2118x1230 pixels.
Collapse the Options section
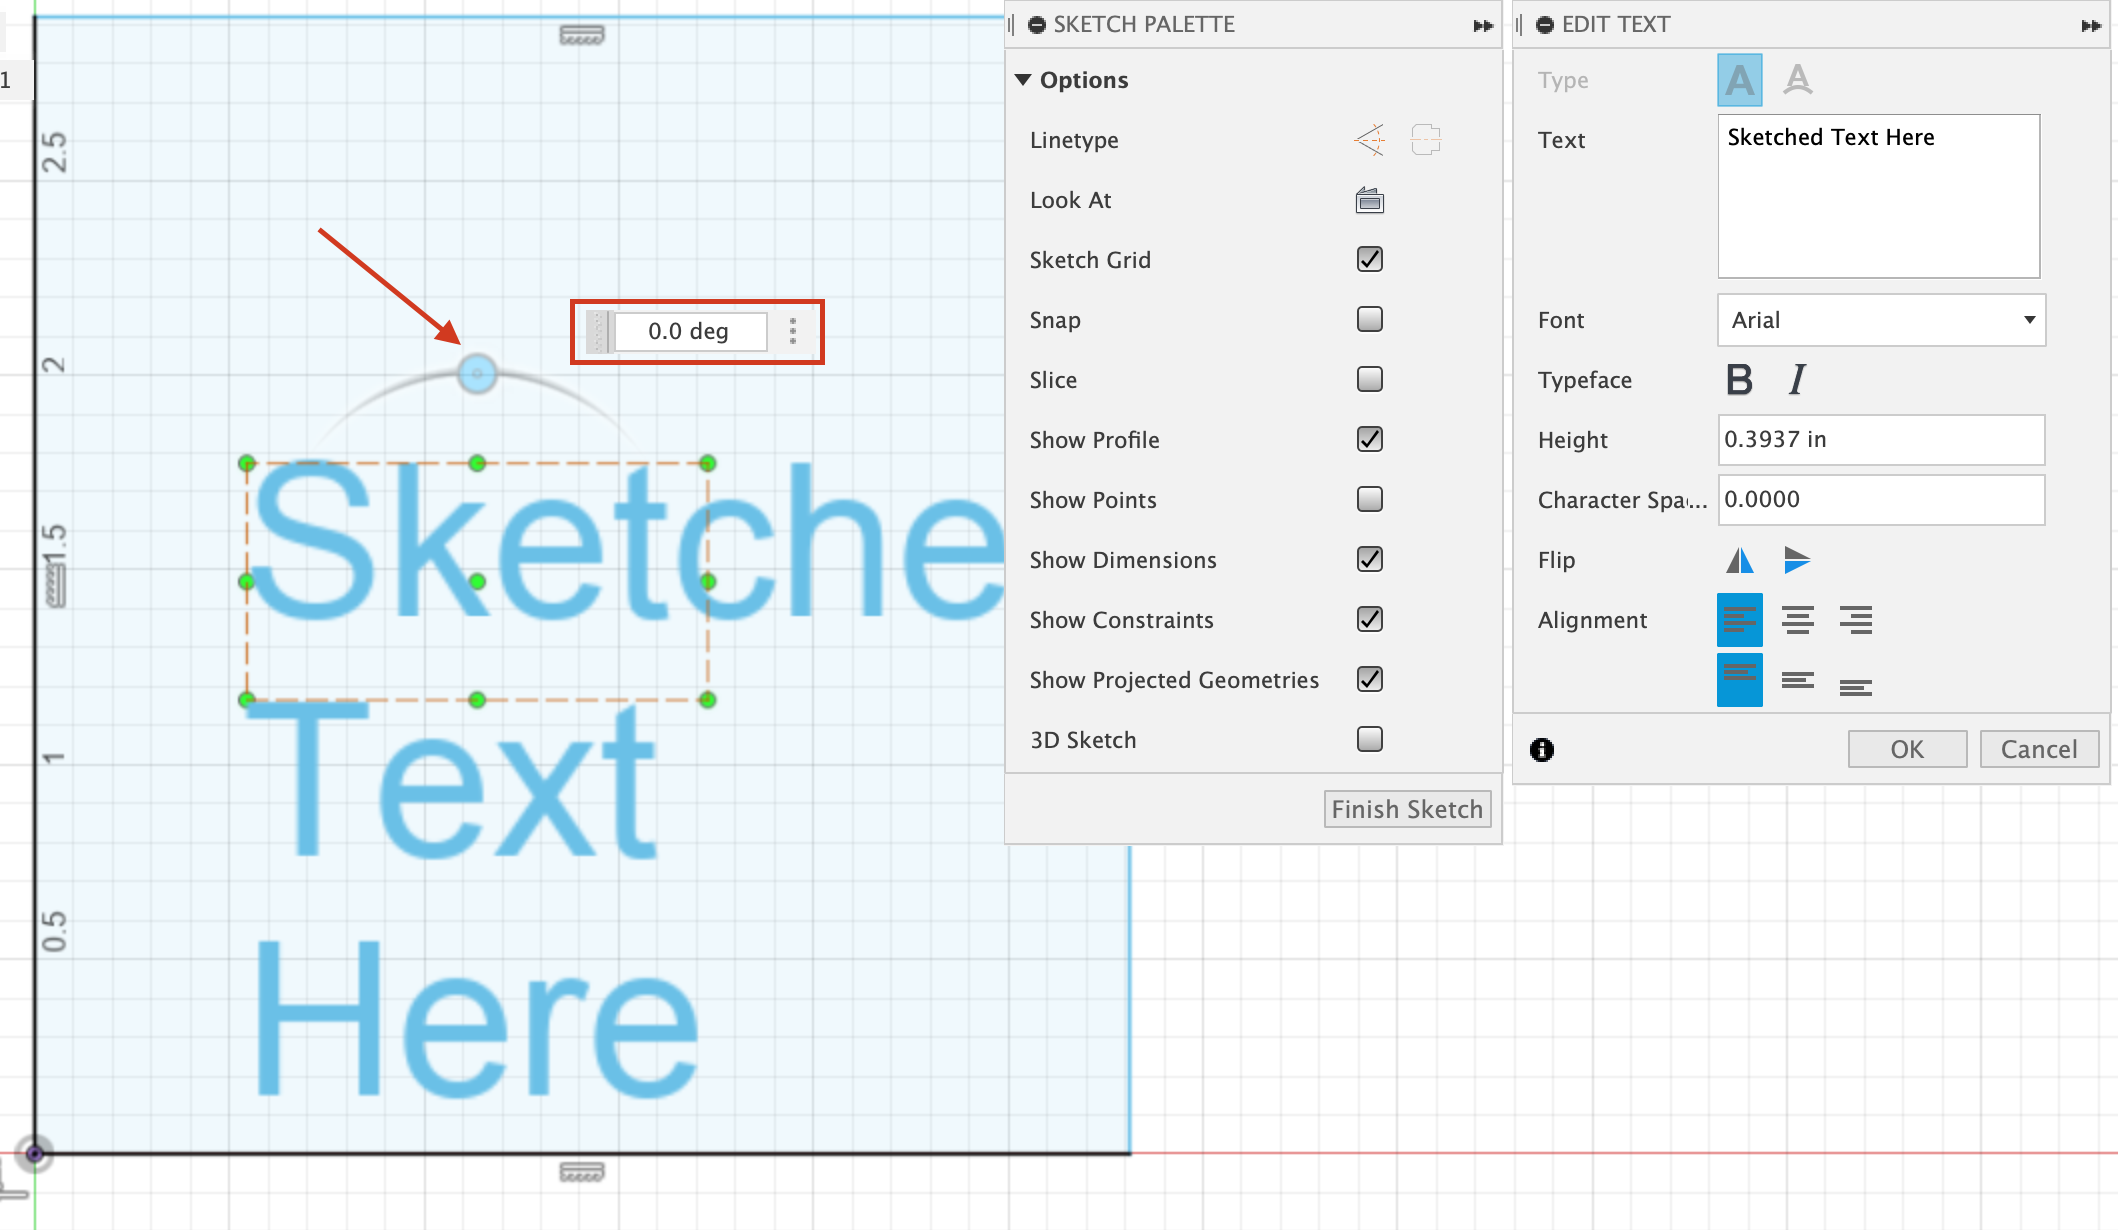click(1023, 80)
